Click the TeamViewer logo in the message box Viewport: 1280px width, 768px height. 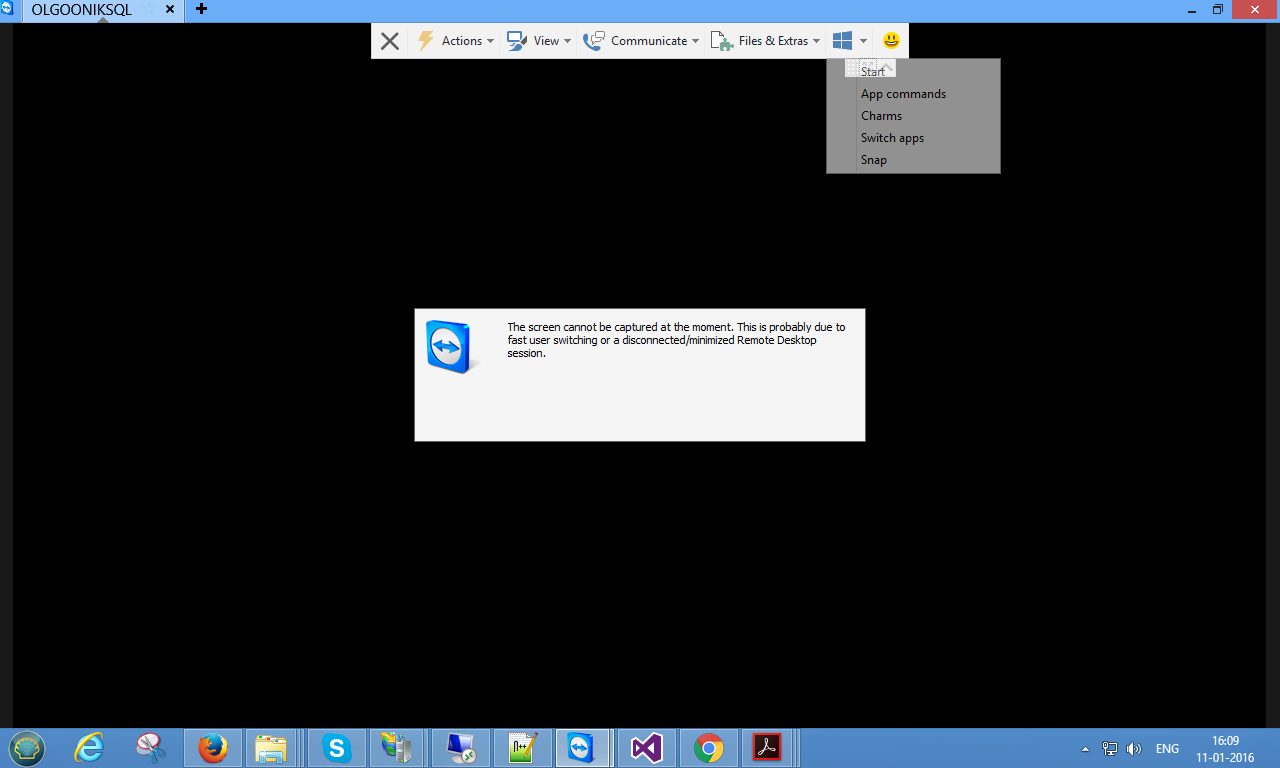coord(452,347)
